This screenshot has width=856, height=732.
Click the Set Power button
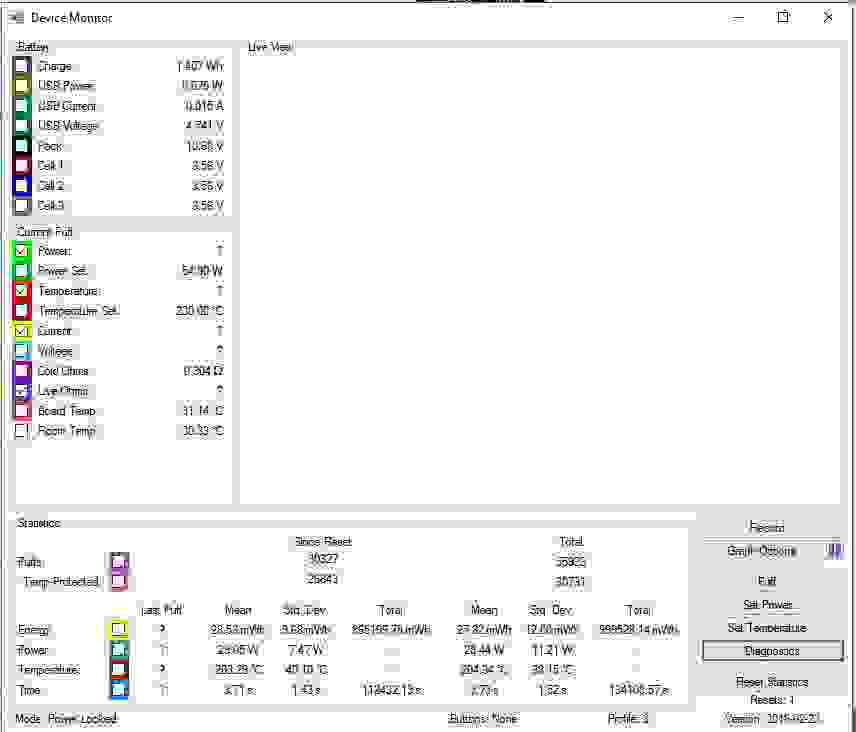tap(767, 605)
